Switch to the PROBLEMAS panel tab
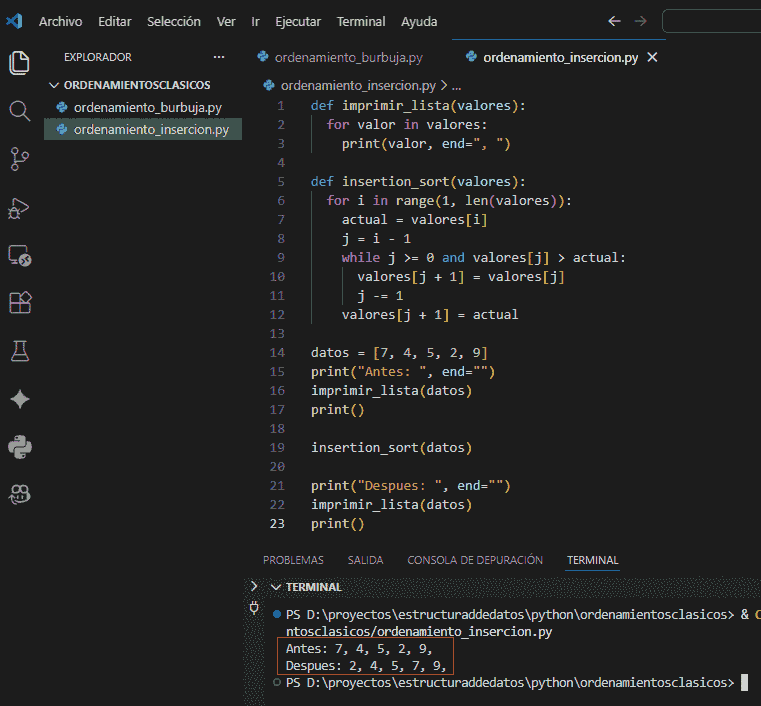The height and width of the screenshot is (706, 761). click(293, 560)
